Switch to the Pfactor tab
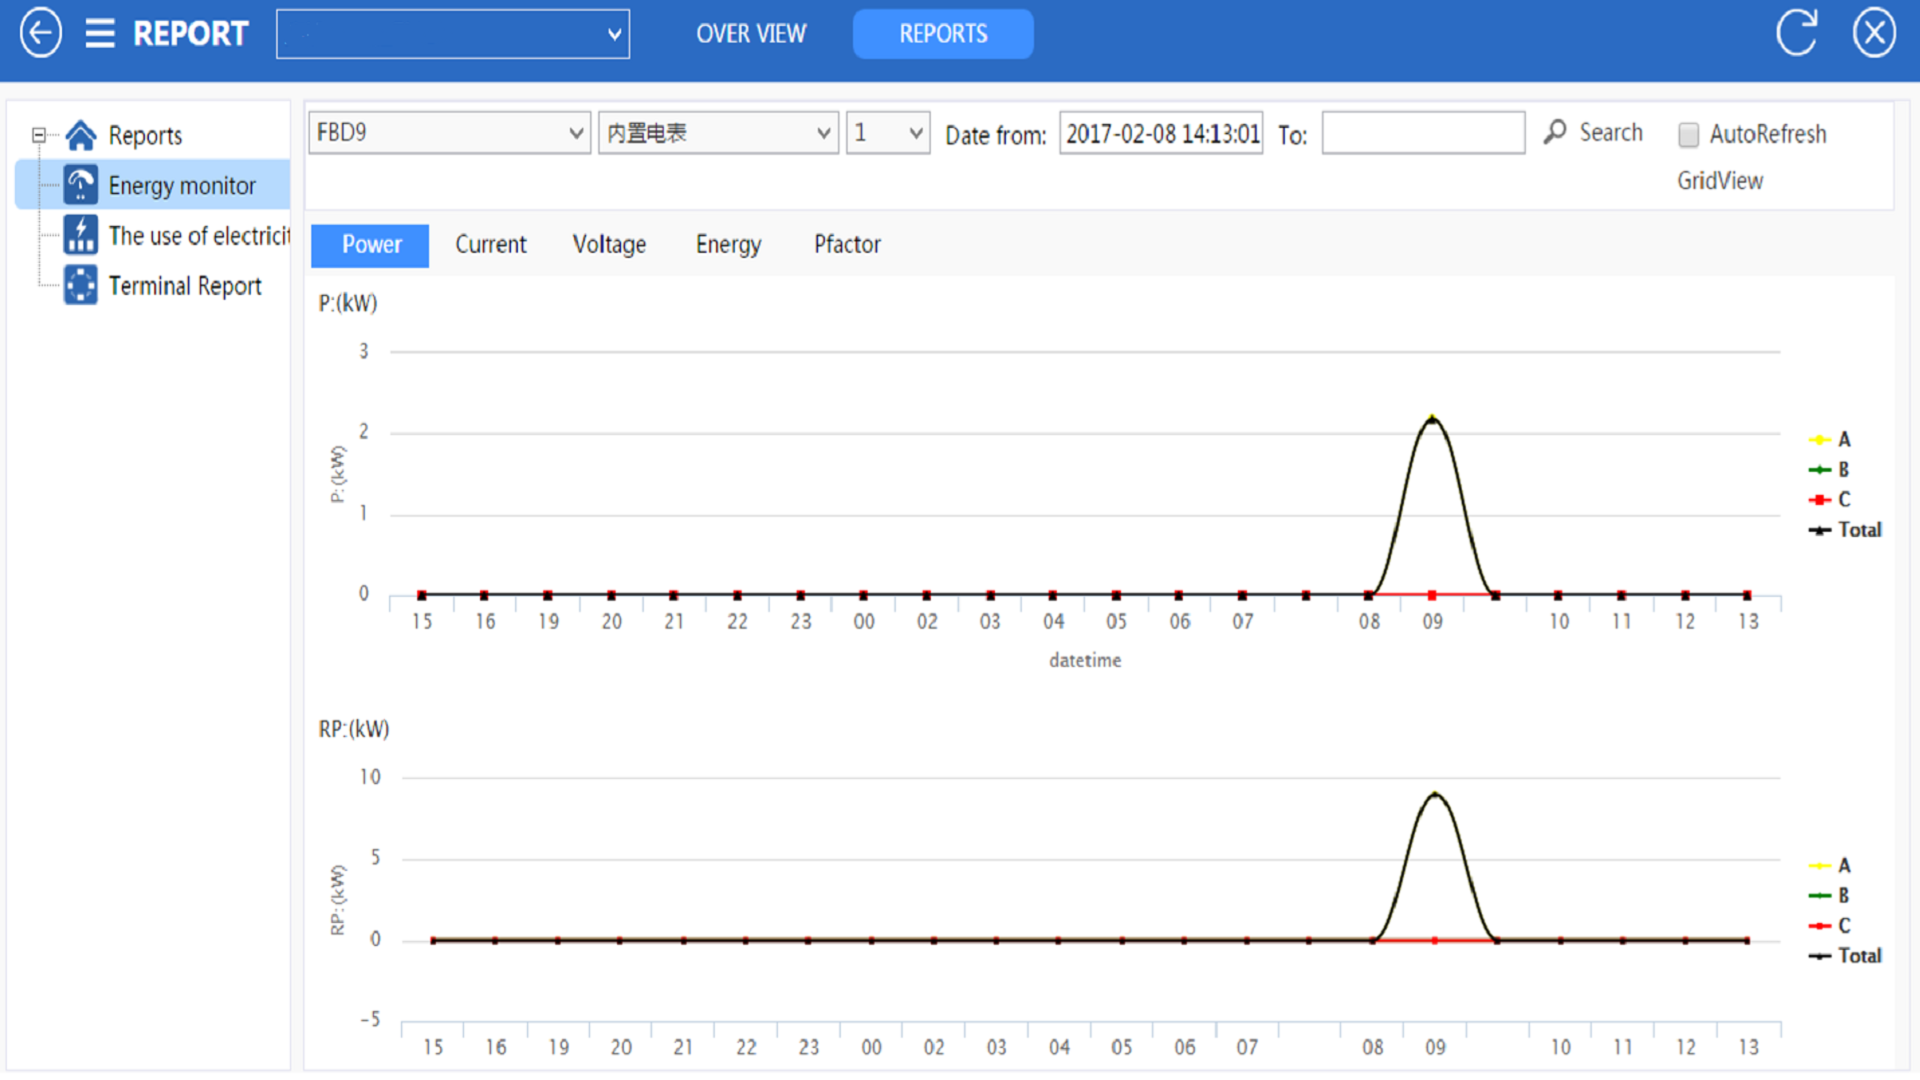This screenshot has width=1920, height=1080. click(847, 245)
